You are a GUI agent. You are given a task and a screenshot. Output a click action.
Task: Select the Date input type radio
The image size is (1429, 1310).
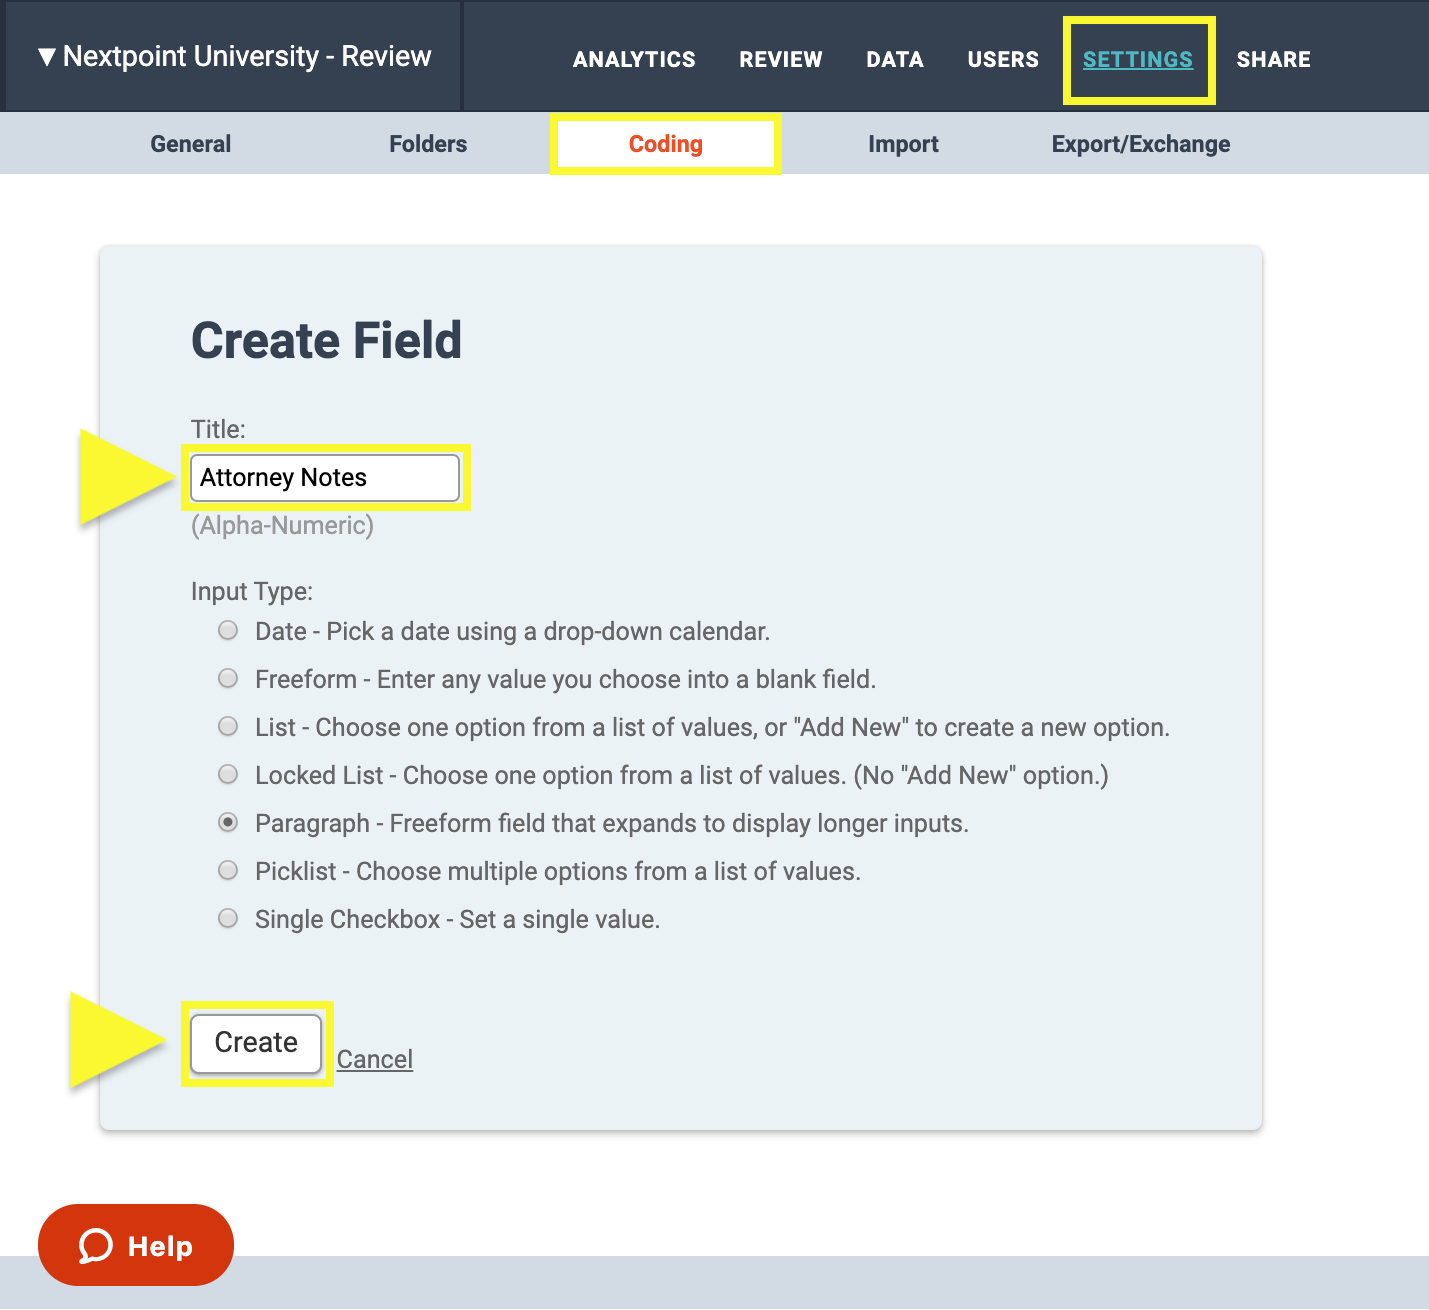point(228,630)
